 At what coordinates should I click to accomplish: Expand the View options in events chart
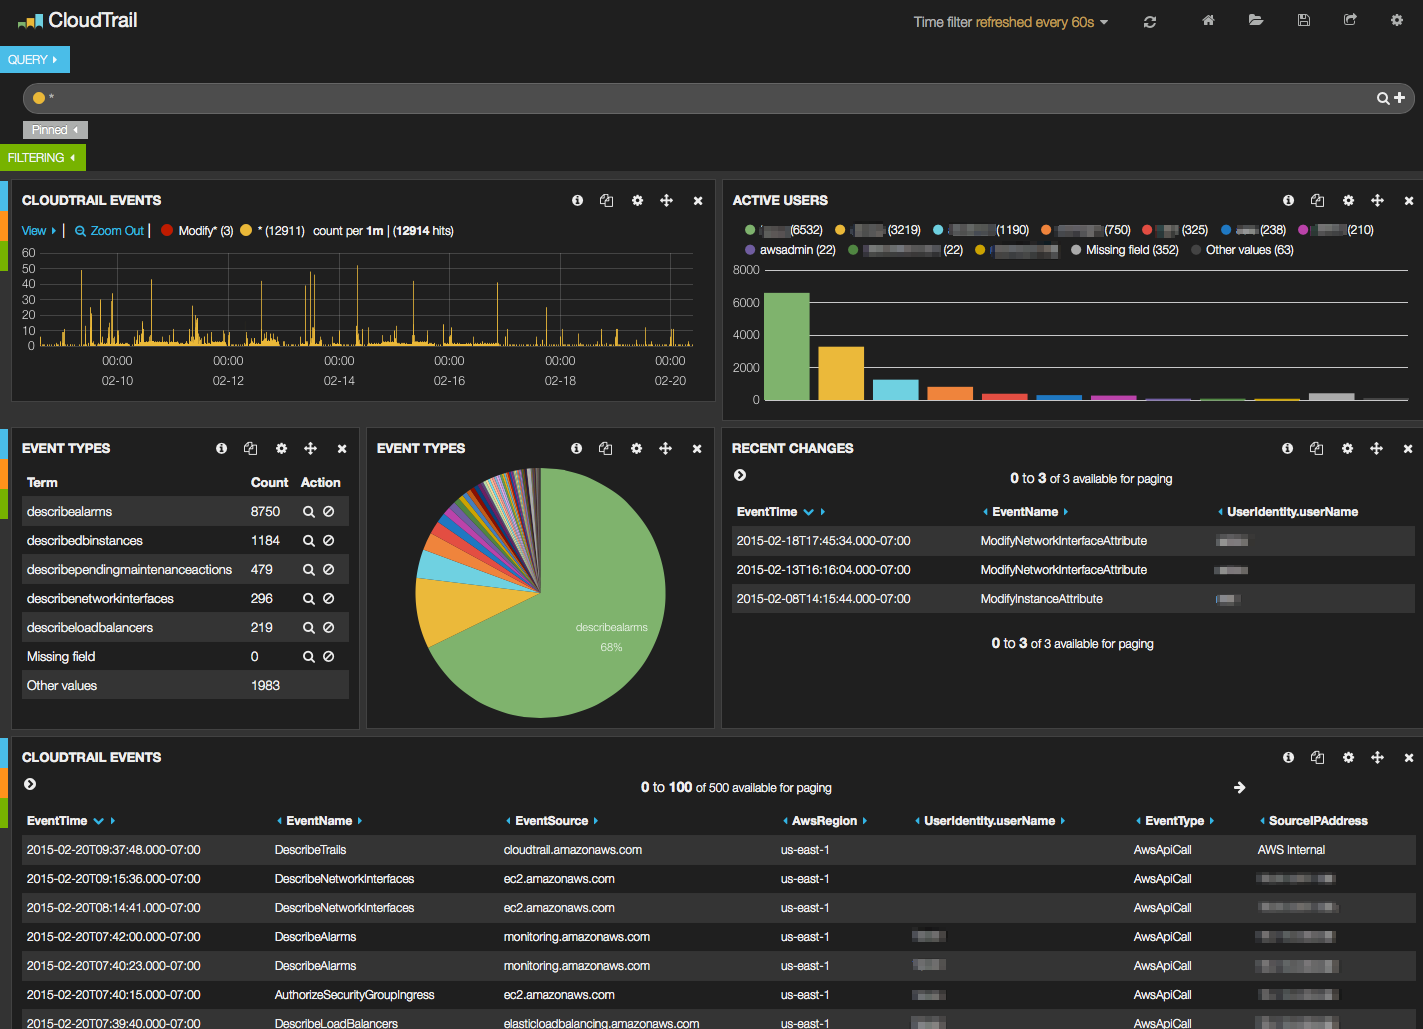(39, 231)
